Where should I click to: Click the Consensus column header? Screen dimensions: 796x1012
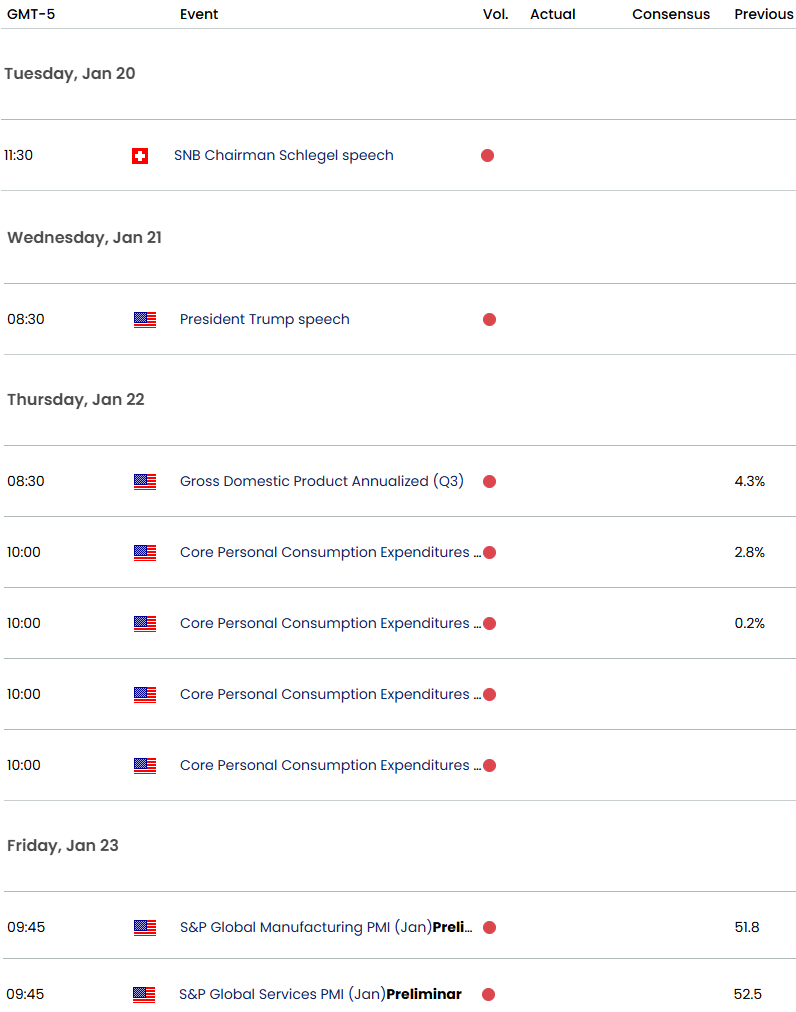click(x=670, y=14)
